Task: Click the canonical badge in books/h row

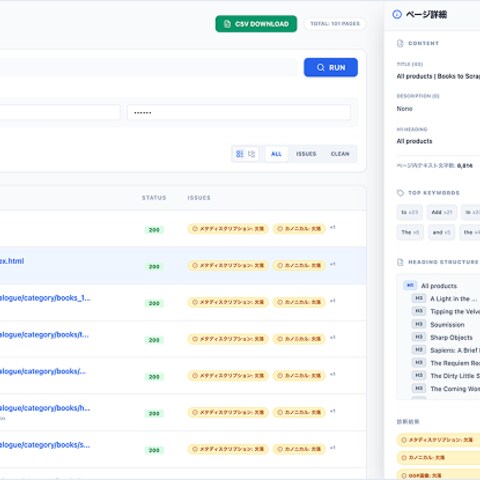Action: click(299, 412)
